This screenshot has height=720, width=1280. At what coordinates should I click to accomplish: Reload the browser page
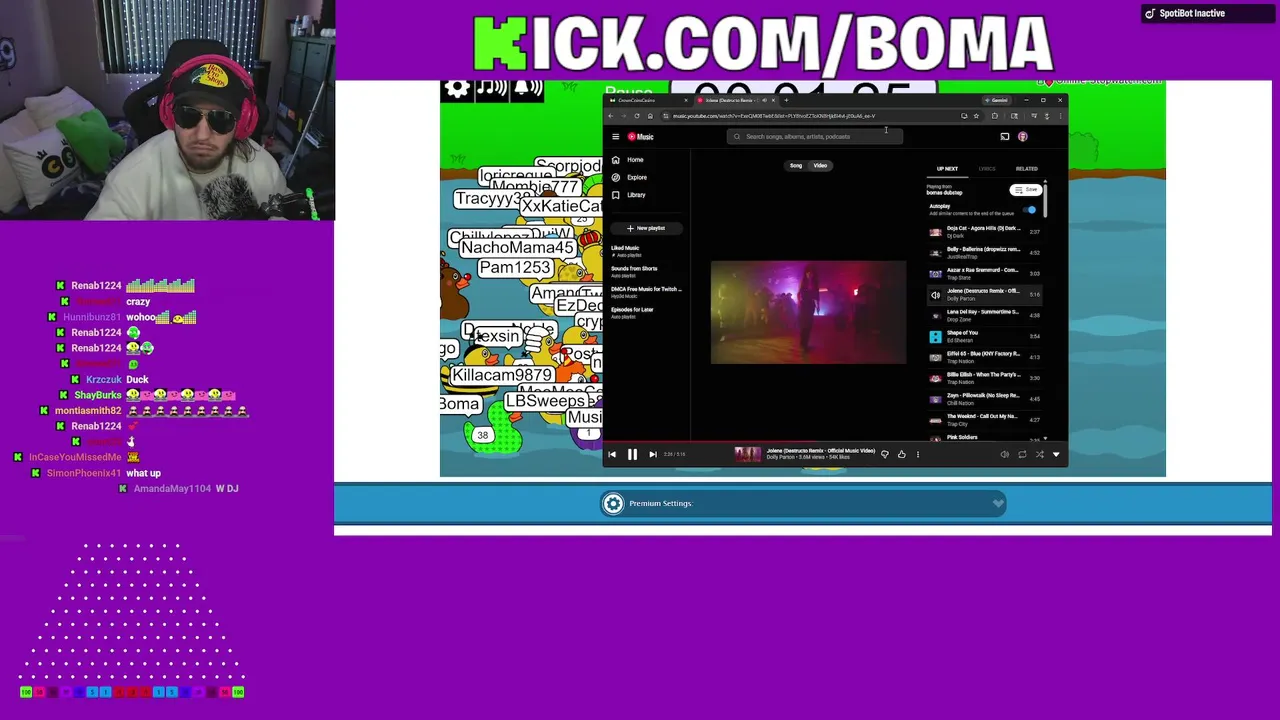(637, 116)
